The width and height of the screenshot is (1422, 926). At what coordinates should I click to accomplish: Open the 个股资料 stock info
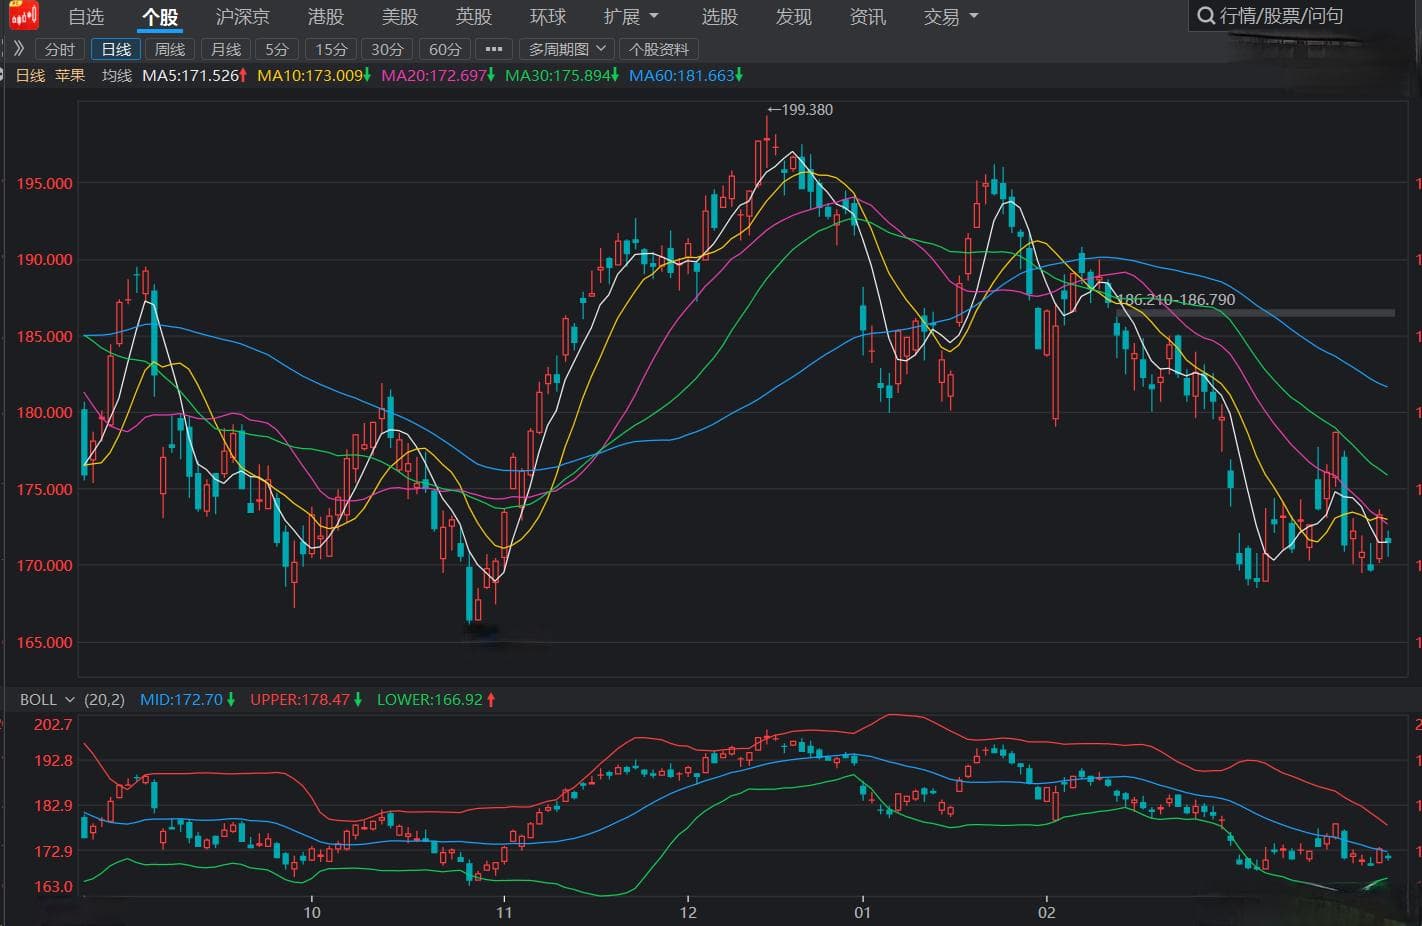point(659,49)
